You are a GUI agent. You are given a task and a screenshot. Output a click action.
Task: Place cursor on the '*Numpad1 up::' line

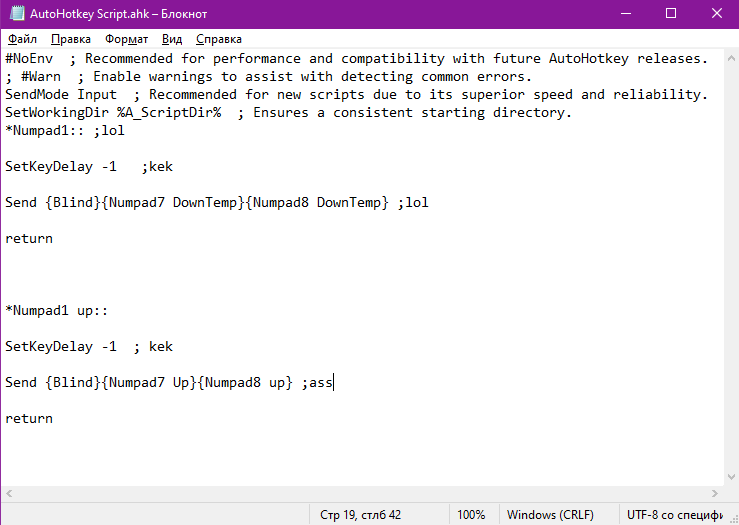pos(57,311)
